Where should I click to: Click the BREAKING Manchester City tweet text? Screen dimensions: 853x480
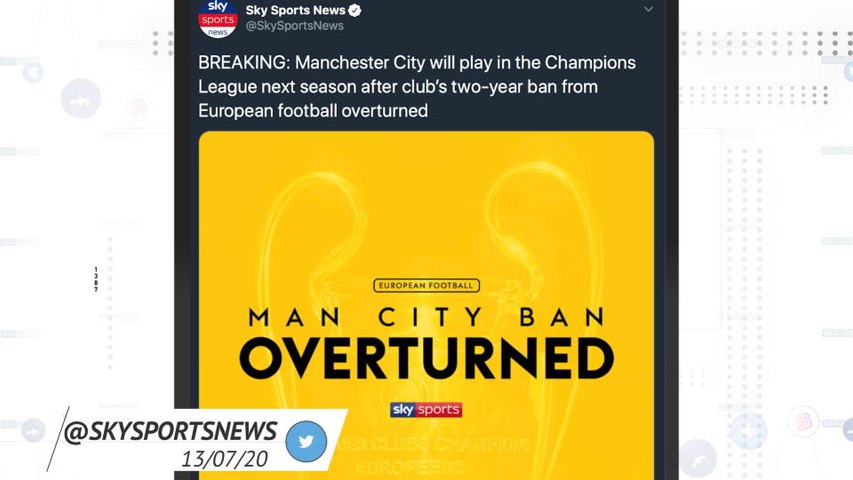(416, 86)
